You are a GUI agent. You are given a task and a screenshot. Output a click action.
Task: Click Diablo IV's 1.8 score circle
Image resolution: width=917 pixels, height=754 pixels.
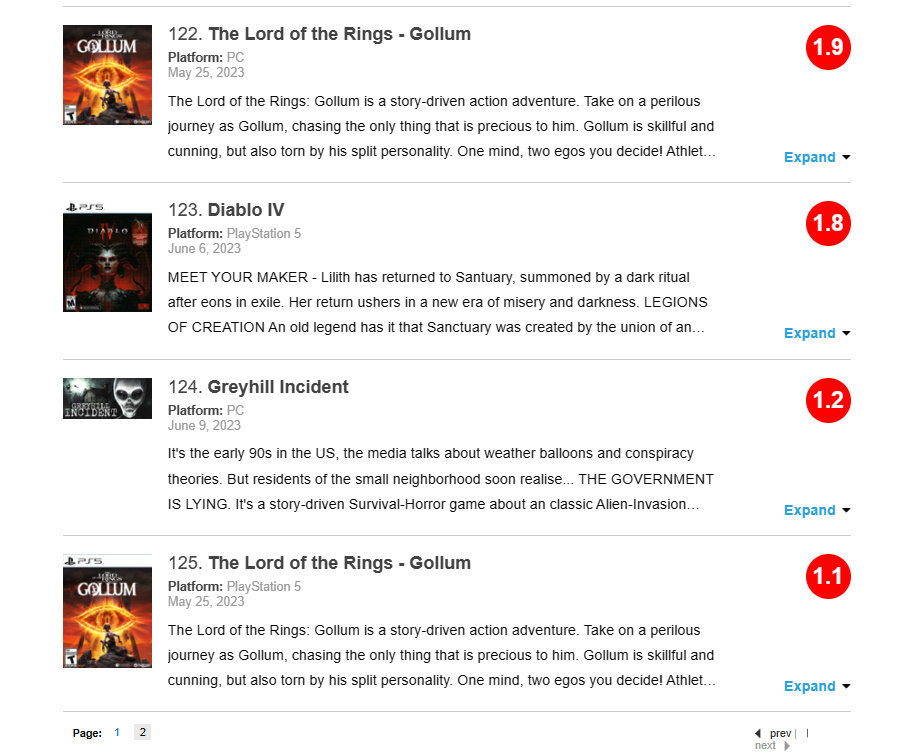[x=828, y=223]
